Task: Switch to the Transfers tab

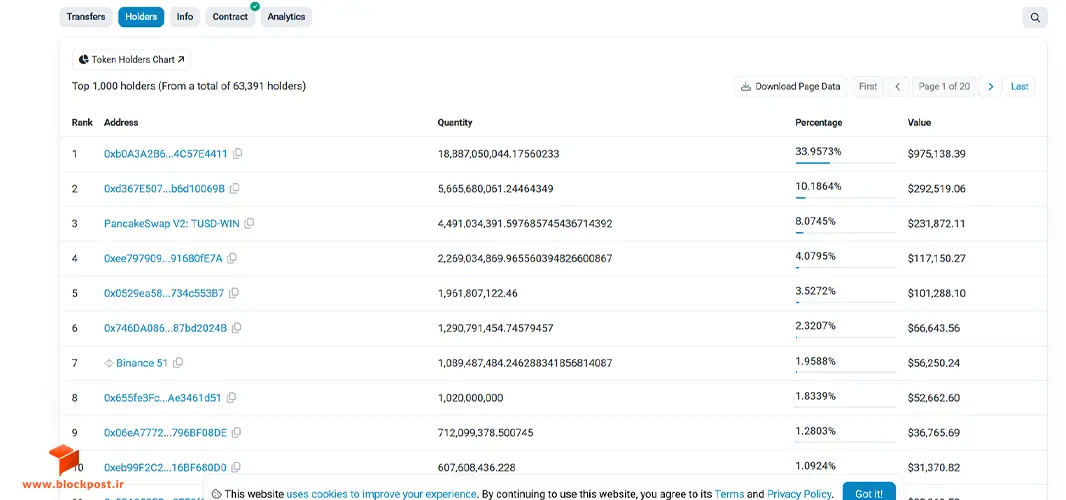Action: click(x=86, y=17)
